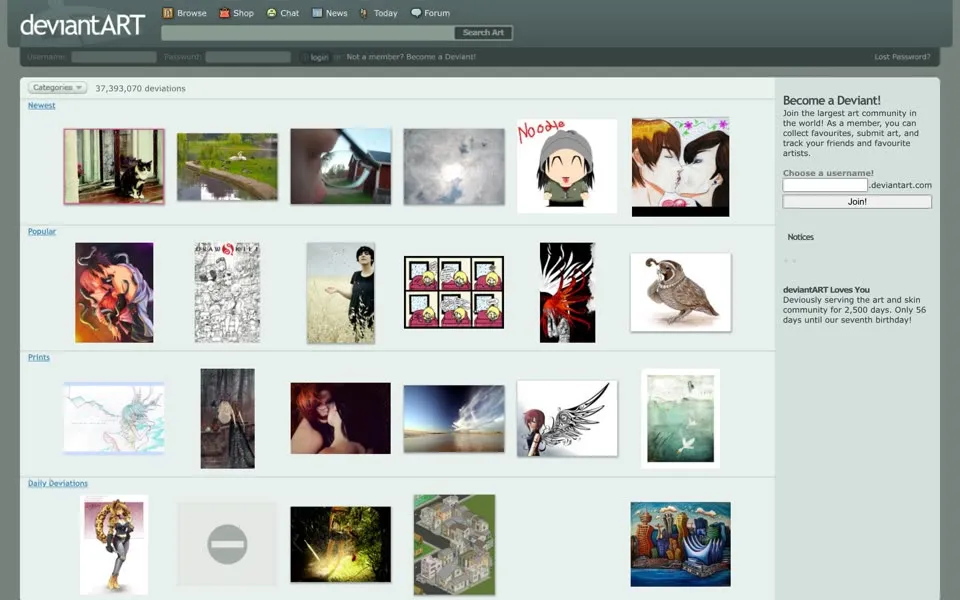960x600 pixels.
Task: Click the Forum speech bubble icon
Action: coord(416,13)
